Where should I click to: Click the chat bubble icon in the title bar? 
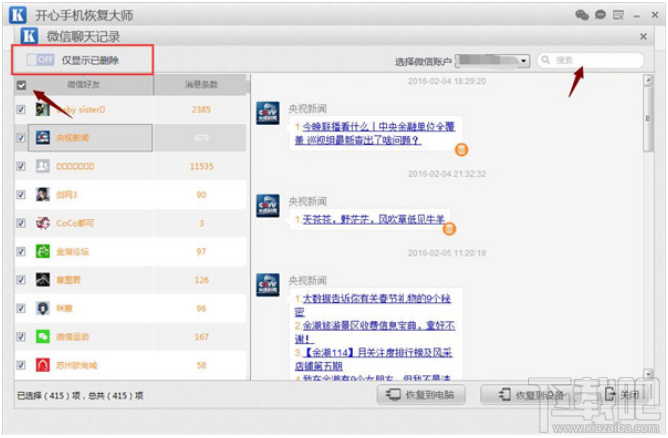[601, 15]
